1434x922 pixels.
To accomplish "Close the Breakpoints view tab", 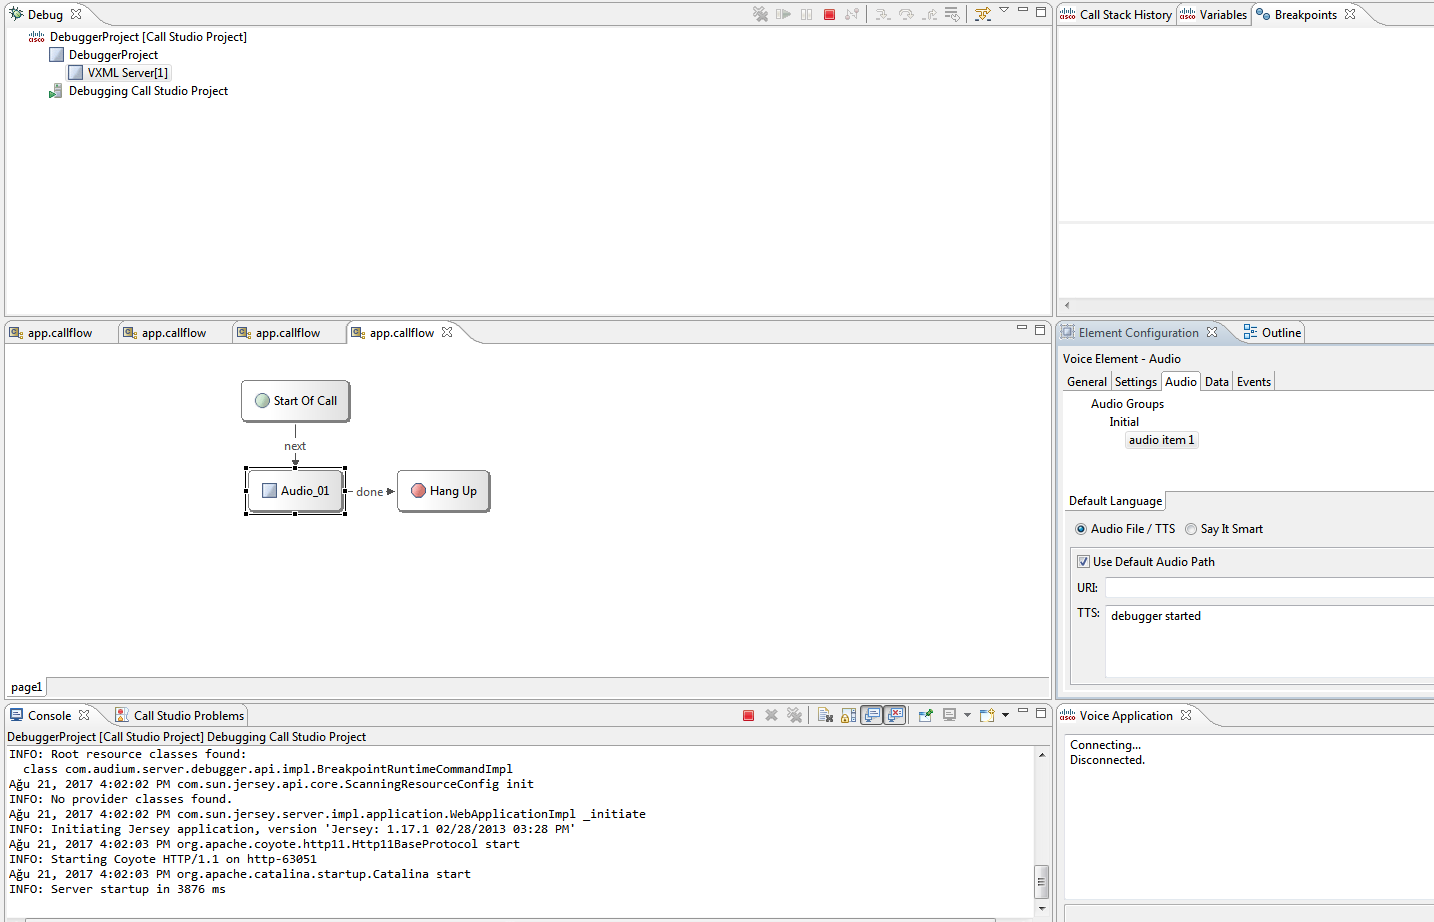I will click(1350, 14).
